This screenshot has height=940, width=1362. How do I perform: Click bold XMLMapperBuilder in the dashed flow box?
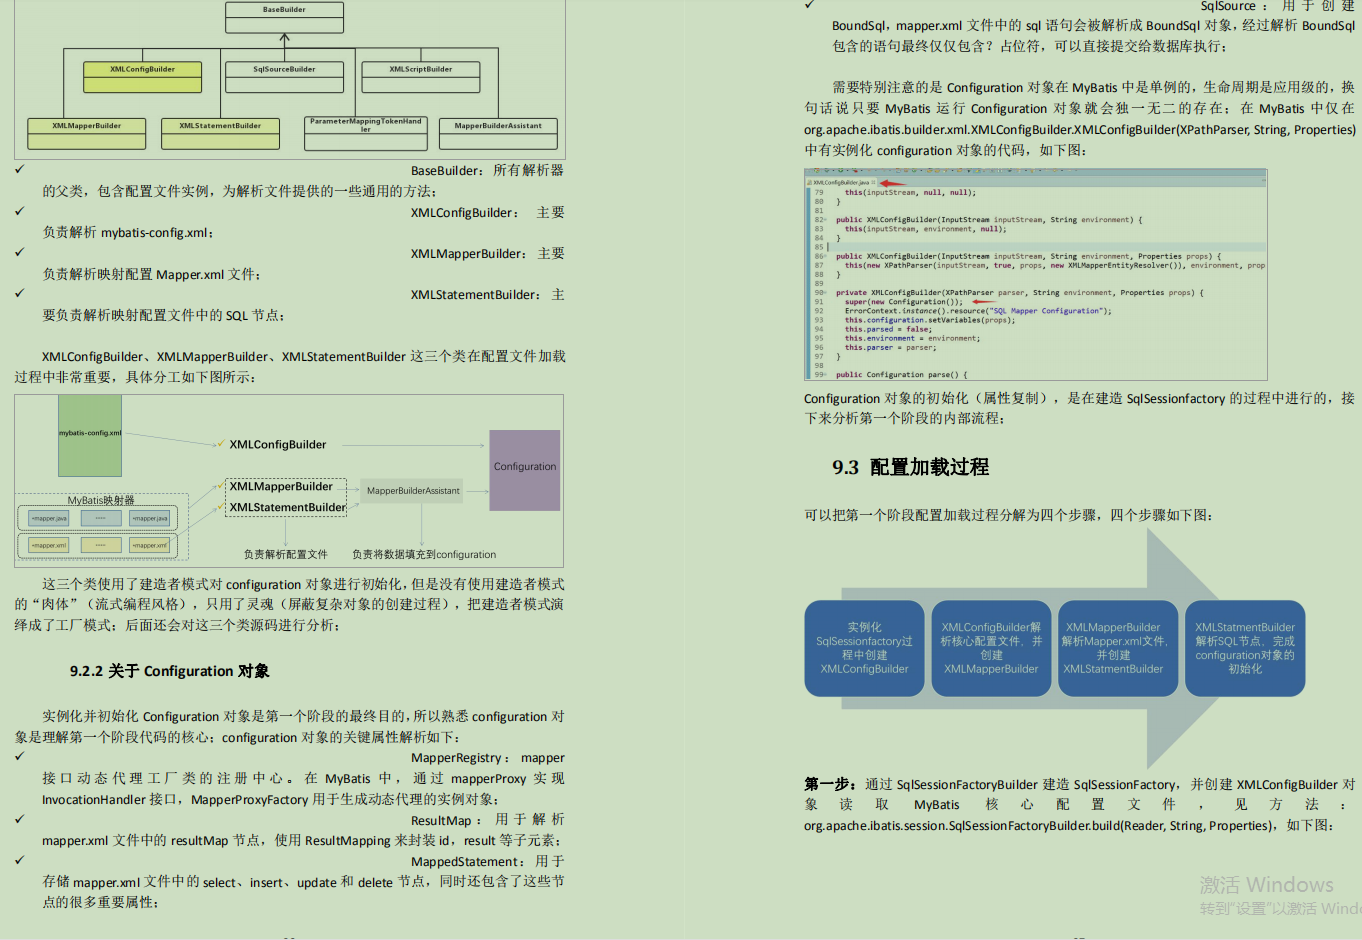click(x=281, y=487)
